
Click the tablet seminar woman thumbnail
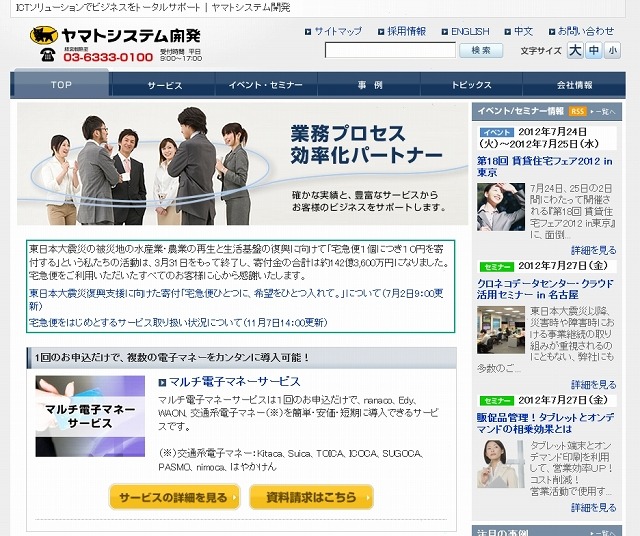501,464
